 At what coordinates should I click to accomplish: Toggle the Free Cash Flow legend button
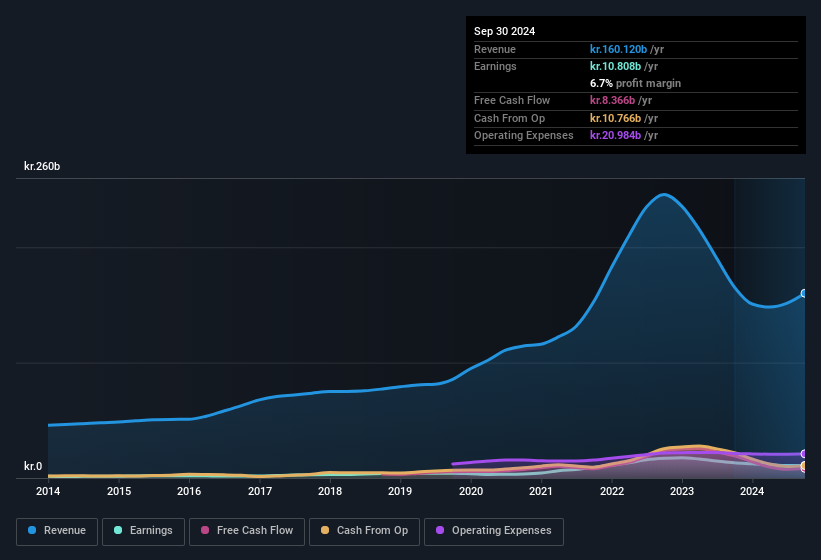247,531
